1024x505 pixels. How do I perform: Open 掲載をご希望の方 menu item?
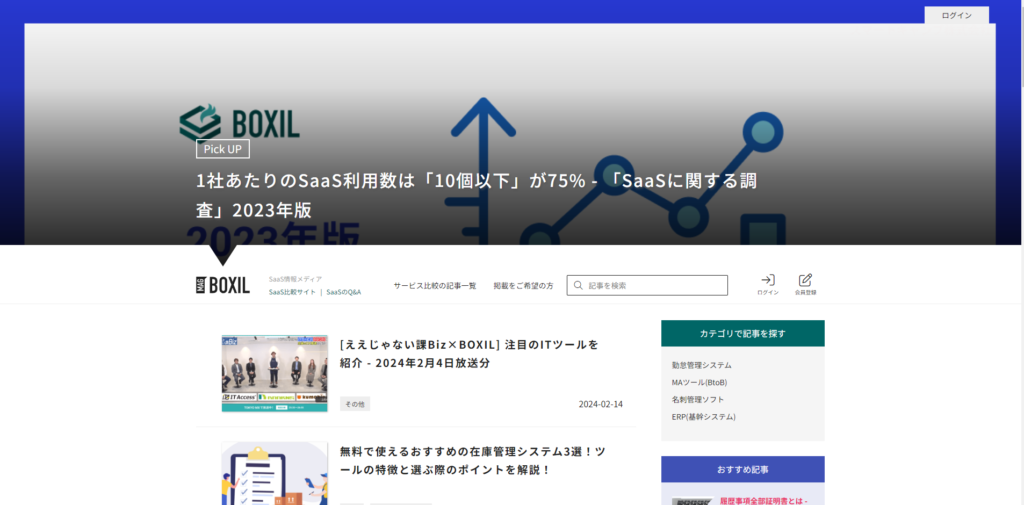pos(522,286)
